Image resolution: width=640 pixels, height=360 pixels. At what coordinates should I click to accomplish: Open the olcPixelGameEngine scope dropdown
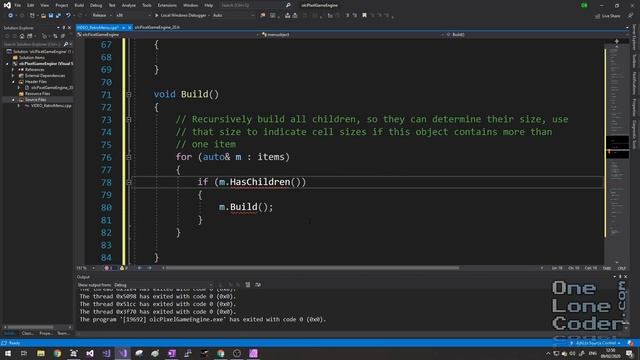[x=168, y=35]
